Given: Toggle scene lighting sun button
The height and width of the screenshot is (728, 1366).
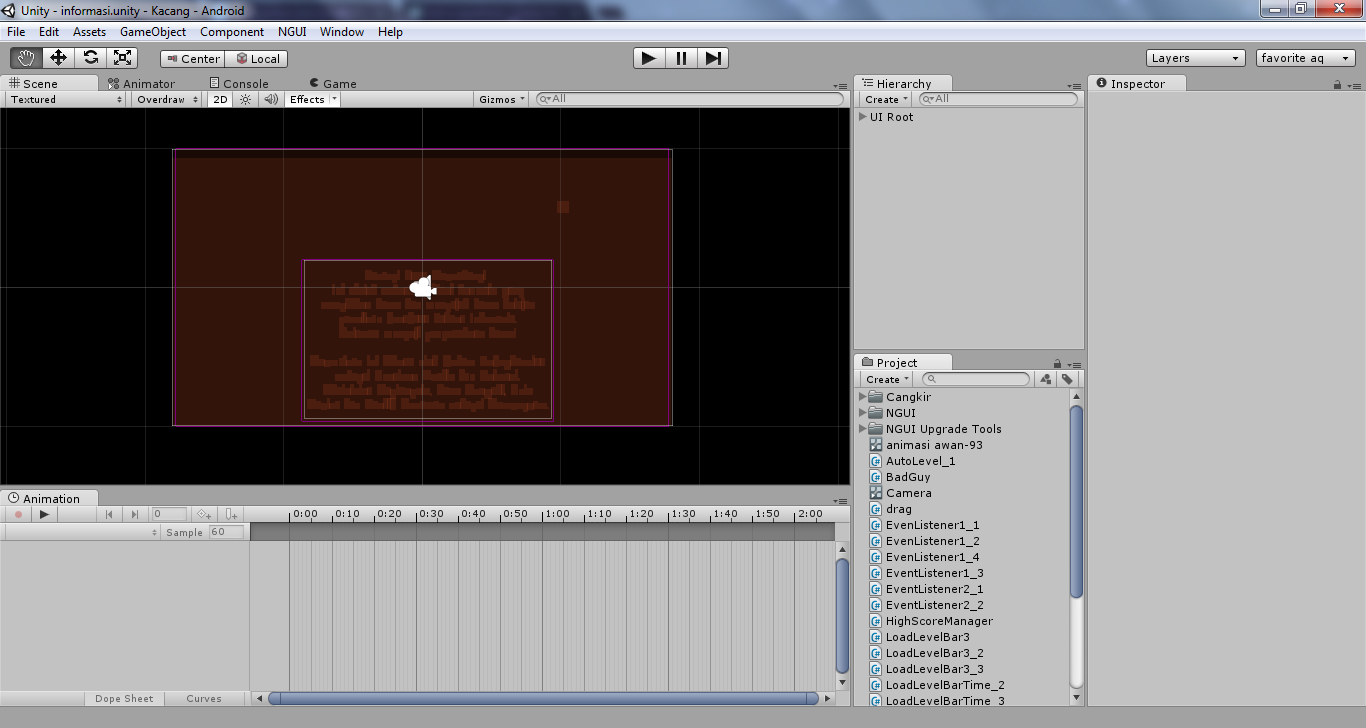Looking at the screenshot, I should 246,99.
